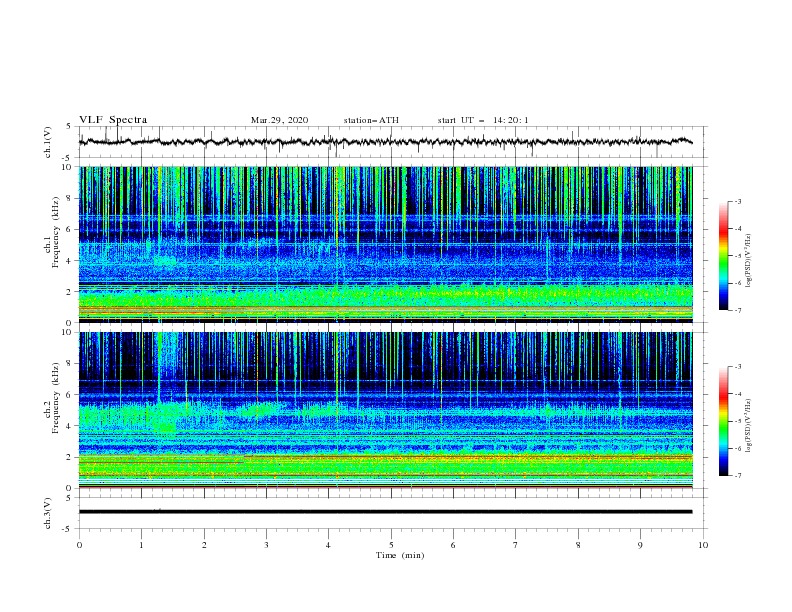Click the ch.2 spectrogram color scale bar
792x612 pixels.
tap(723, 421)
